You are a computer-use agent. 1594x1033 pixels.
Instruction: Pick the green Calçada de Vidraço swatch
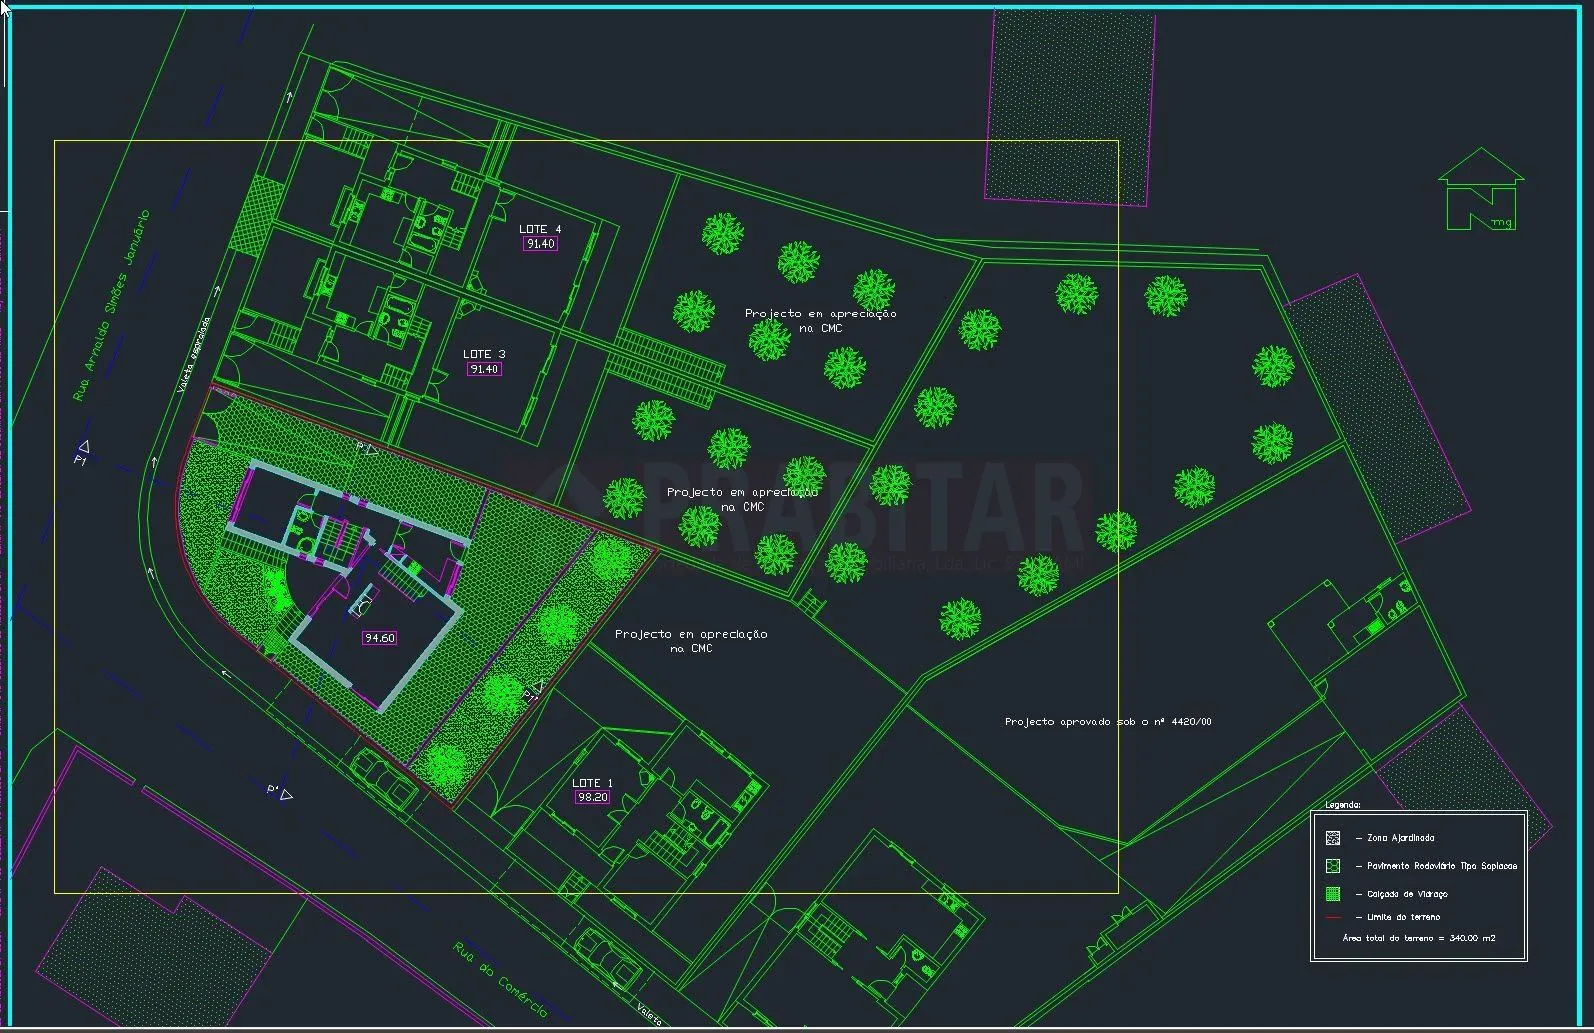(1332, 894)
